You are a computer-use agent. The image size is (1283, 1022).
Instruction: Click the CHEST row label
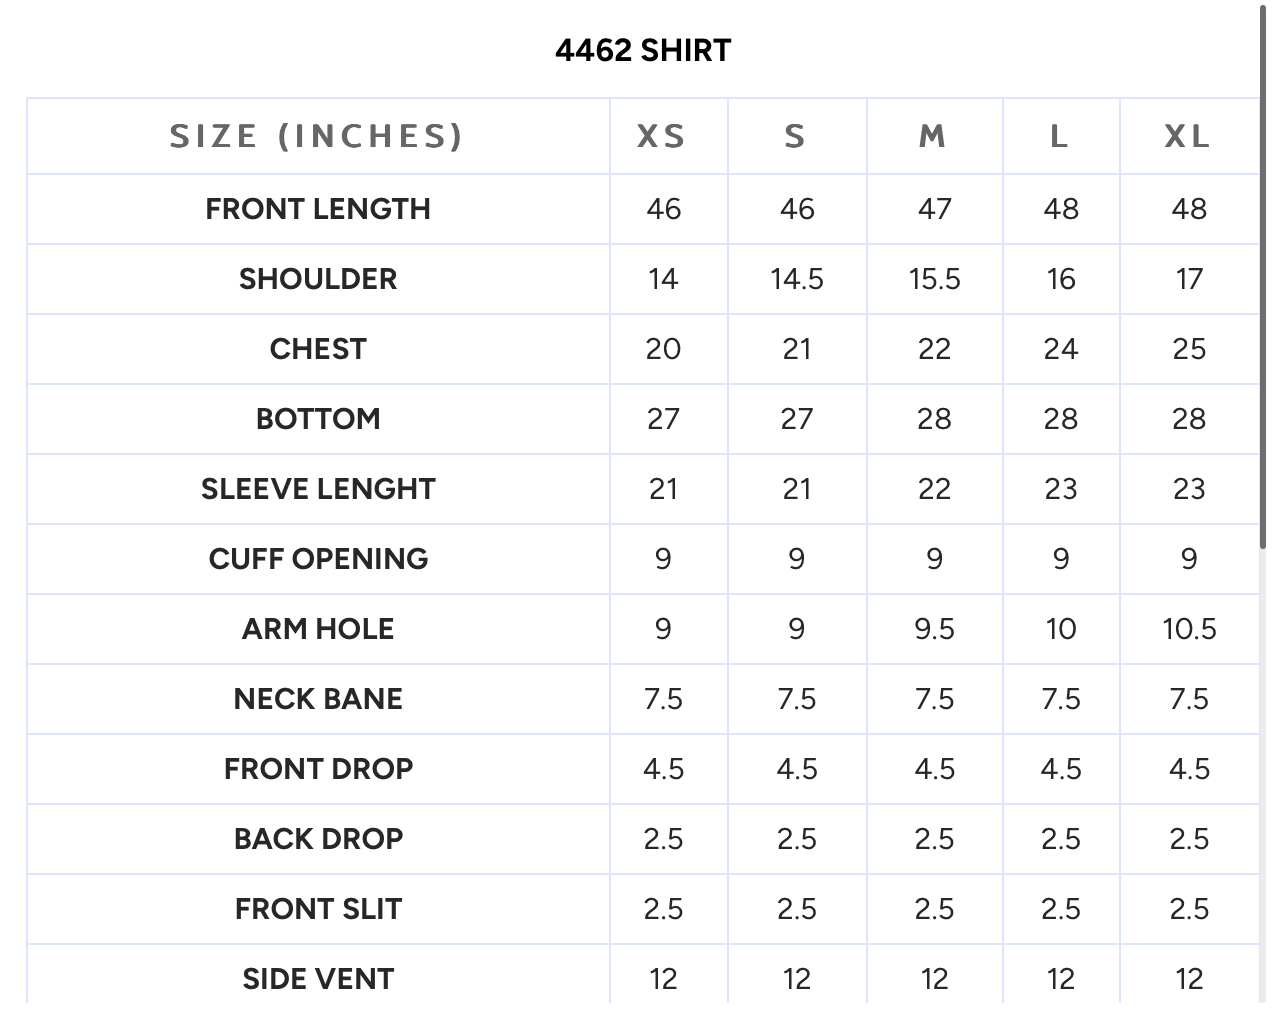pos(318,349)
